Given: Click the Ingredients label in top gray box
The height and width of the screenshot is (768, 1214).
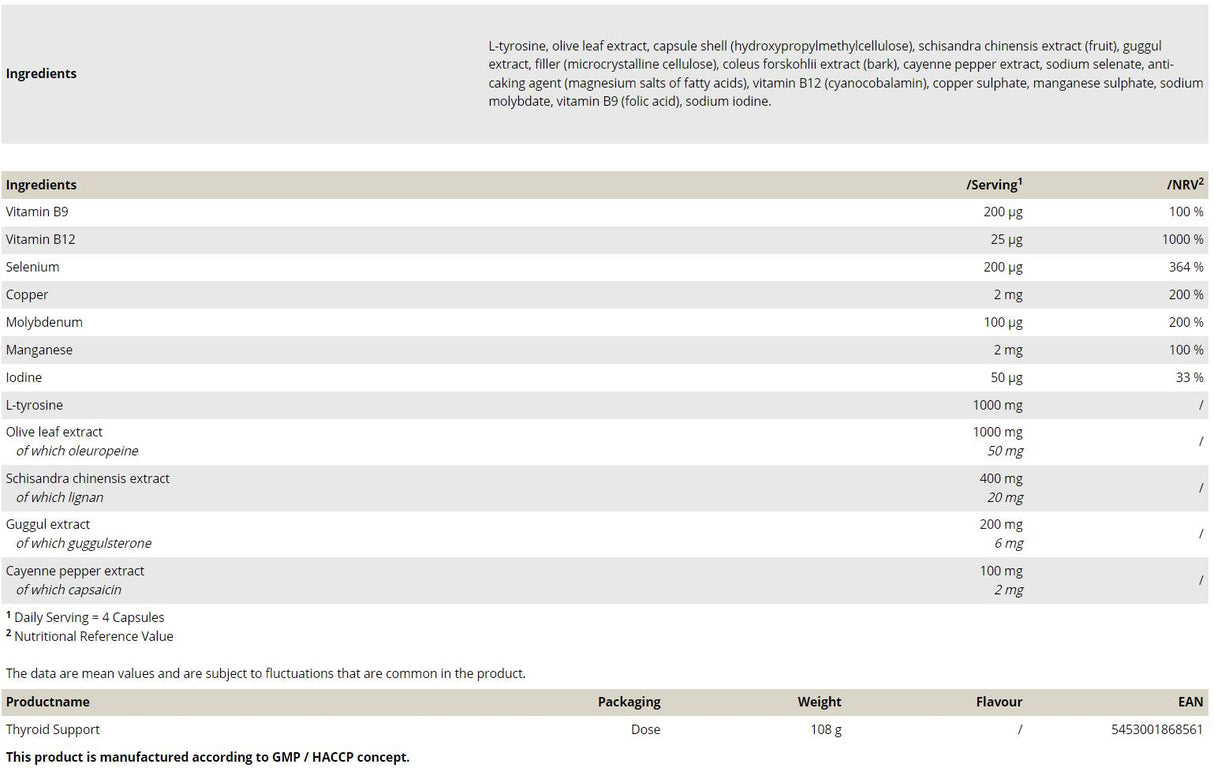Looking at the screenshot, I should click(41, 73).
